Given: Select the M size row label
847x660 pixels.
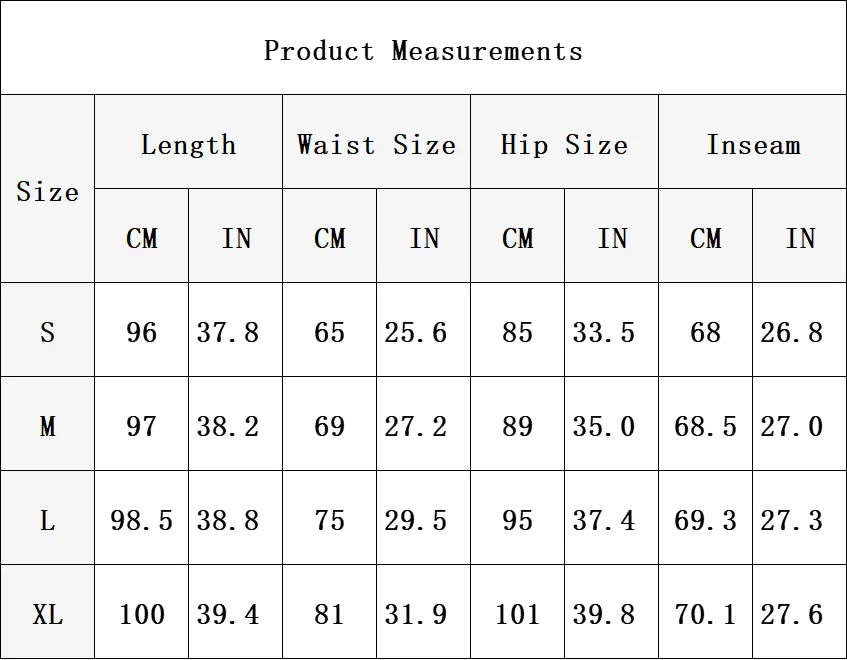Looking at the screenshot, I should click(47, 426).
